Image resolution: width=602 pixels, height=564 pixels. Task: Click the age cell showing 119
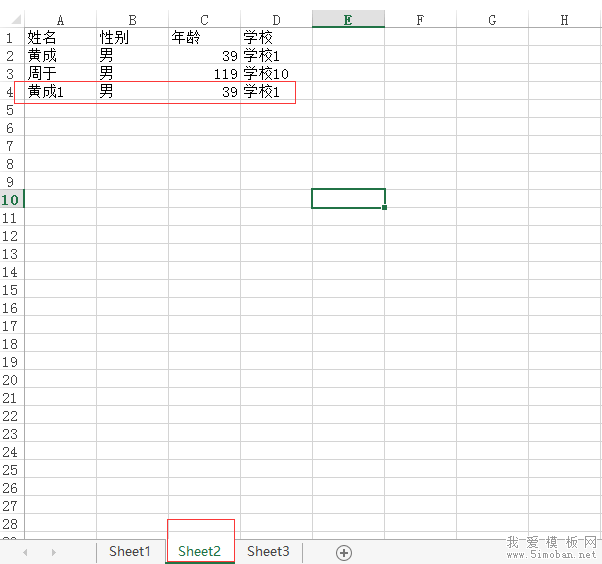point(204,73)
